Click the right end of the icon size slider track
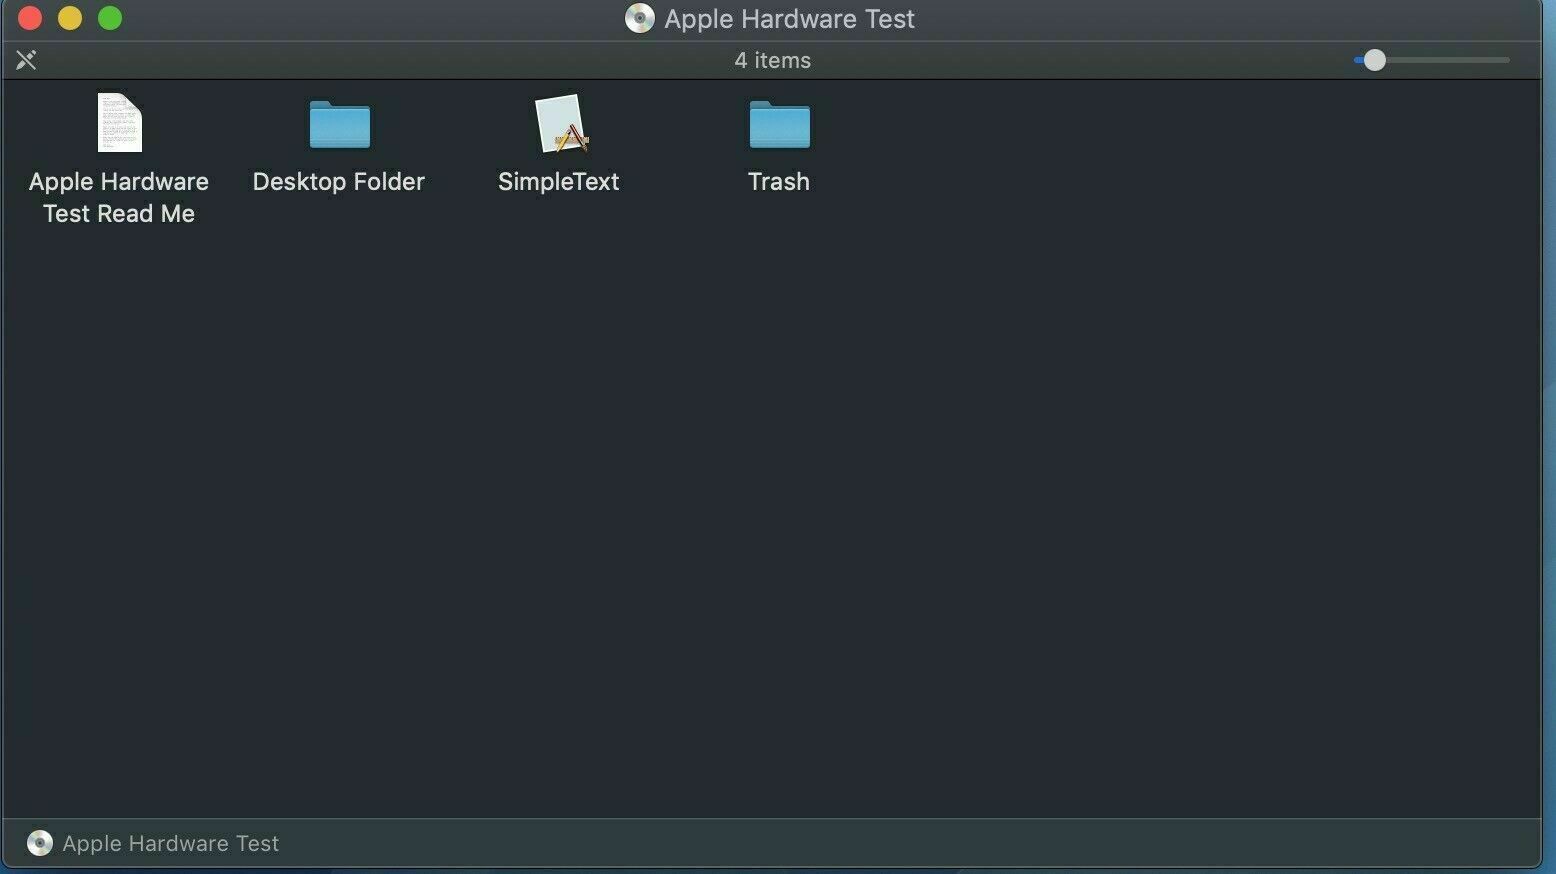The image size is (1556, 874). click(1505, 60)
